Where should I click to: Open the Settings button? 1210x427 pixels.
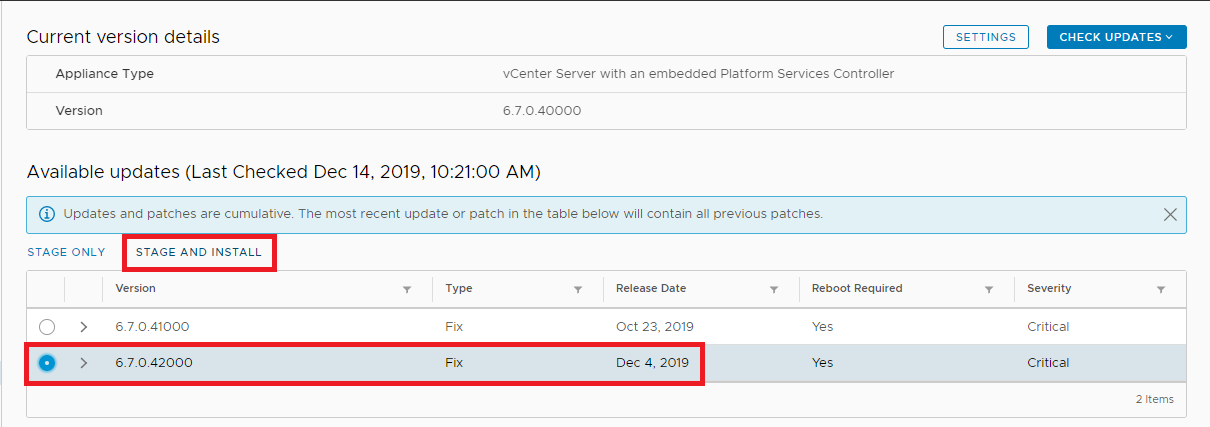985,37
